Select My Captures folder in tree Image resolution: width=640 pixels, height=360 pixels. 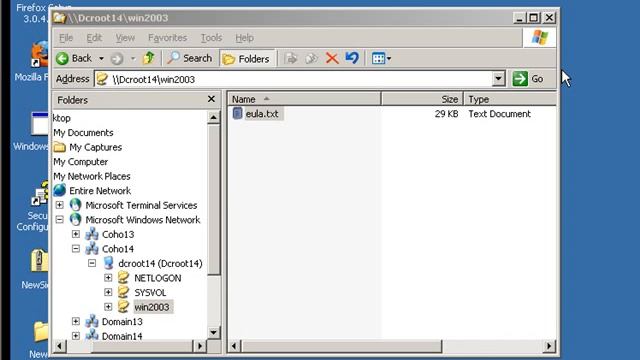click(96, 147)
